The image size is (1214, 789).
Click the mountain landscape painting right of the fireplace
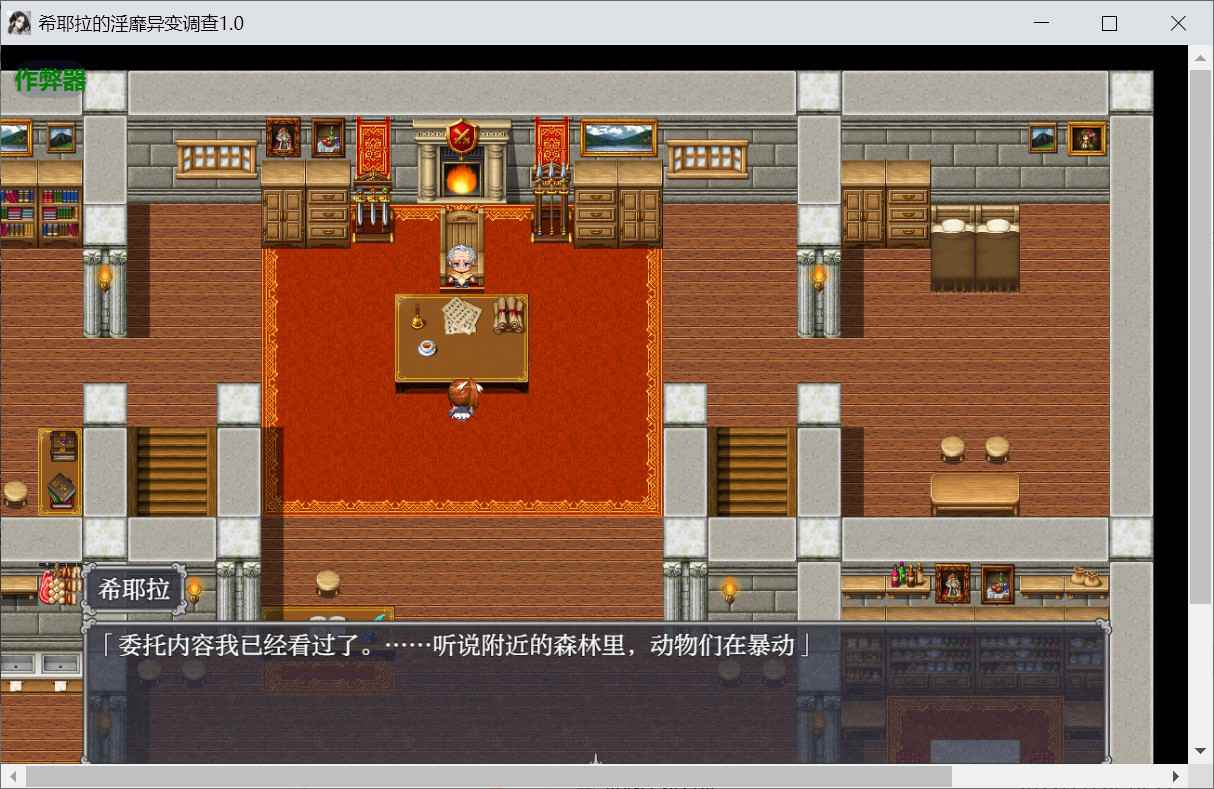click(x=619, y=138)
